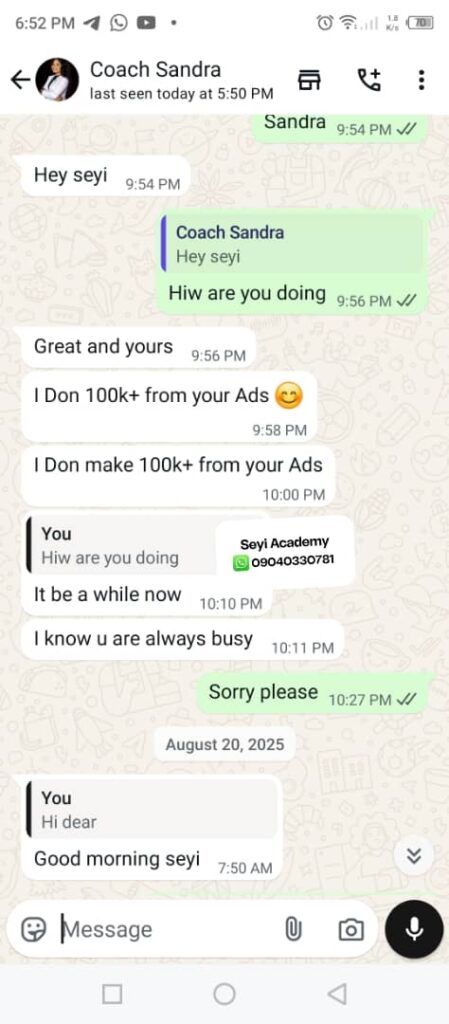The width and height of the screenshot is (449, 1024).
Task: Select the 'Sorry please' message bubble
Action: tap(312, 694)
